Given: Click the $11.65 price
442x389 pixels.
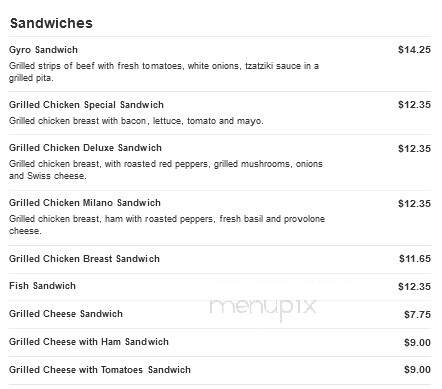Looking at the screenshot, I should (415, 259).
